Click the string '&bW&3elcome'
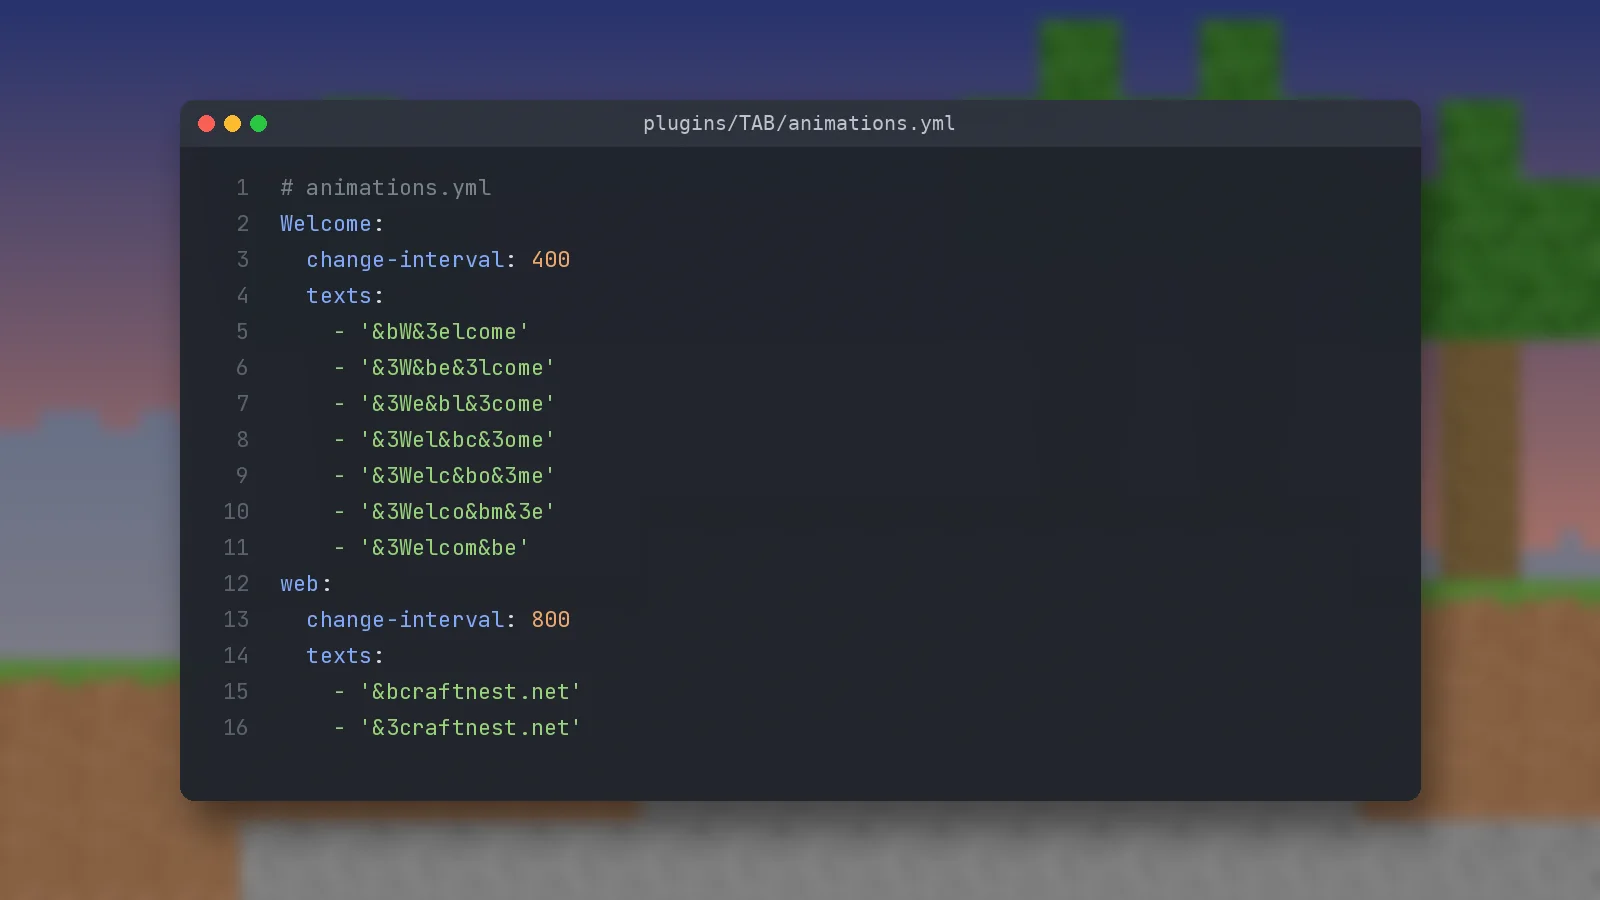 445,332
